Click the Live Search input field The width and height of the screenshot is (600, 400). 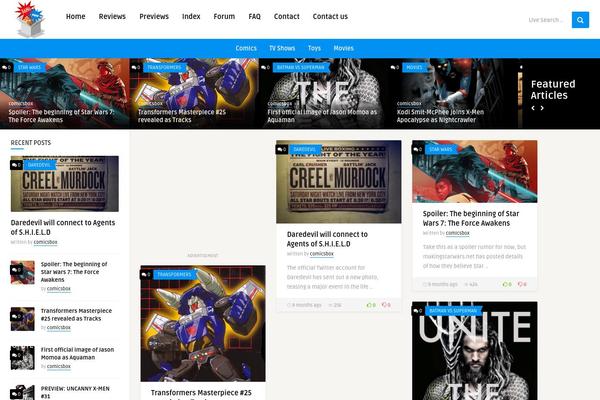click(548, 20)
